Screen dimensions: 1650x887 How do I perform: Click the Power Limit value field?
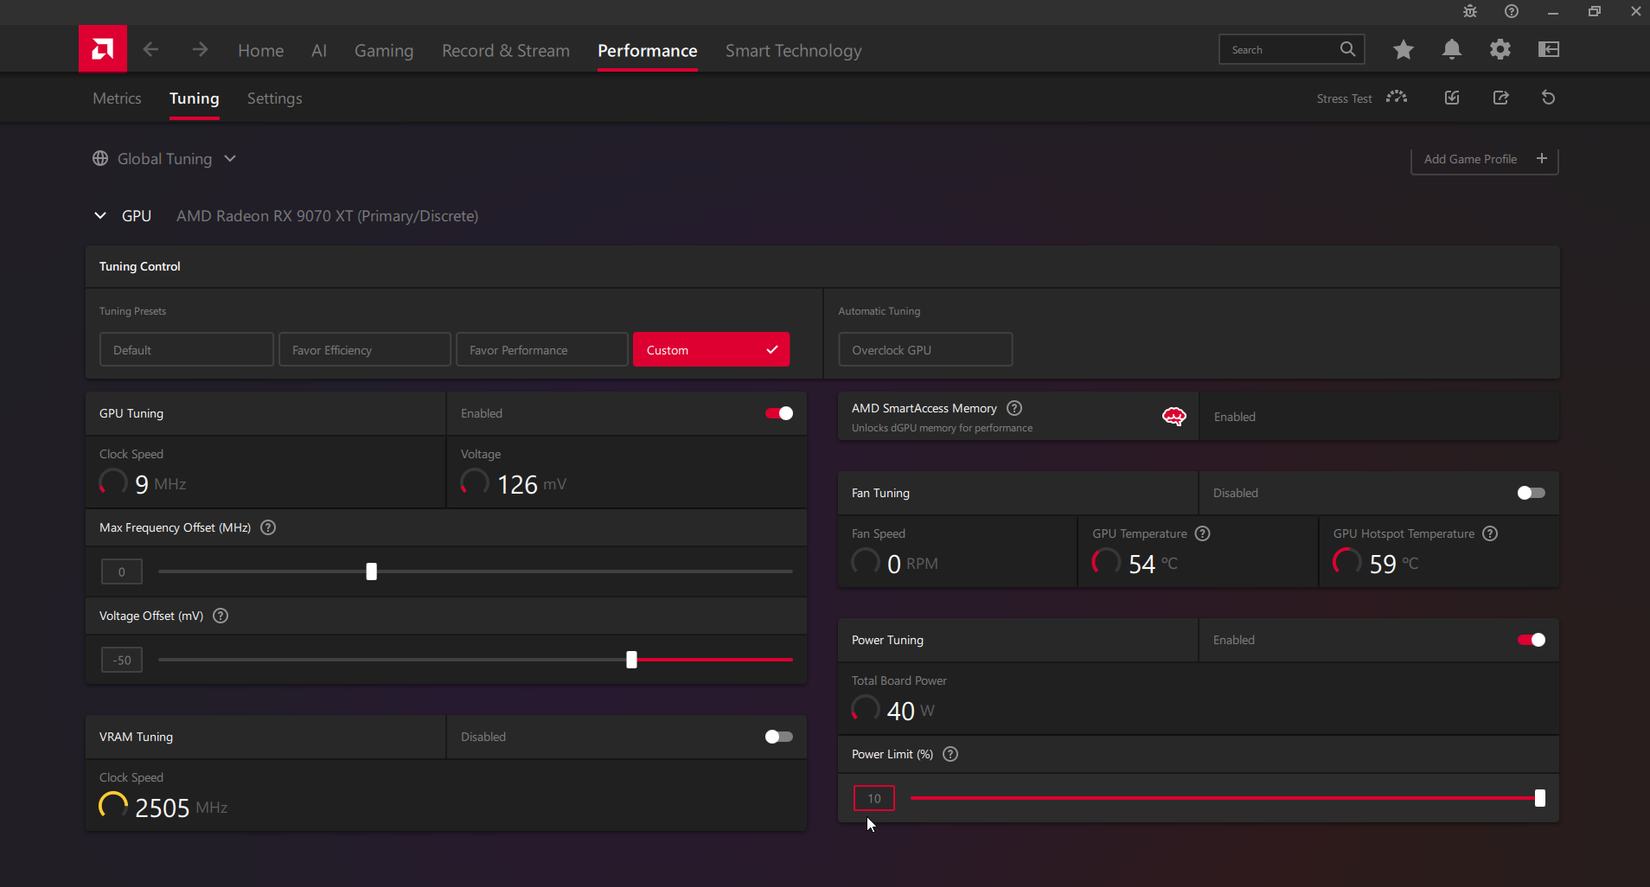coord(873,799)
